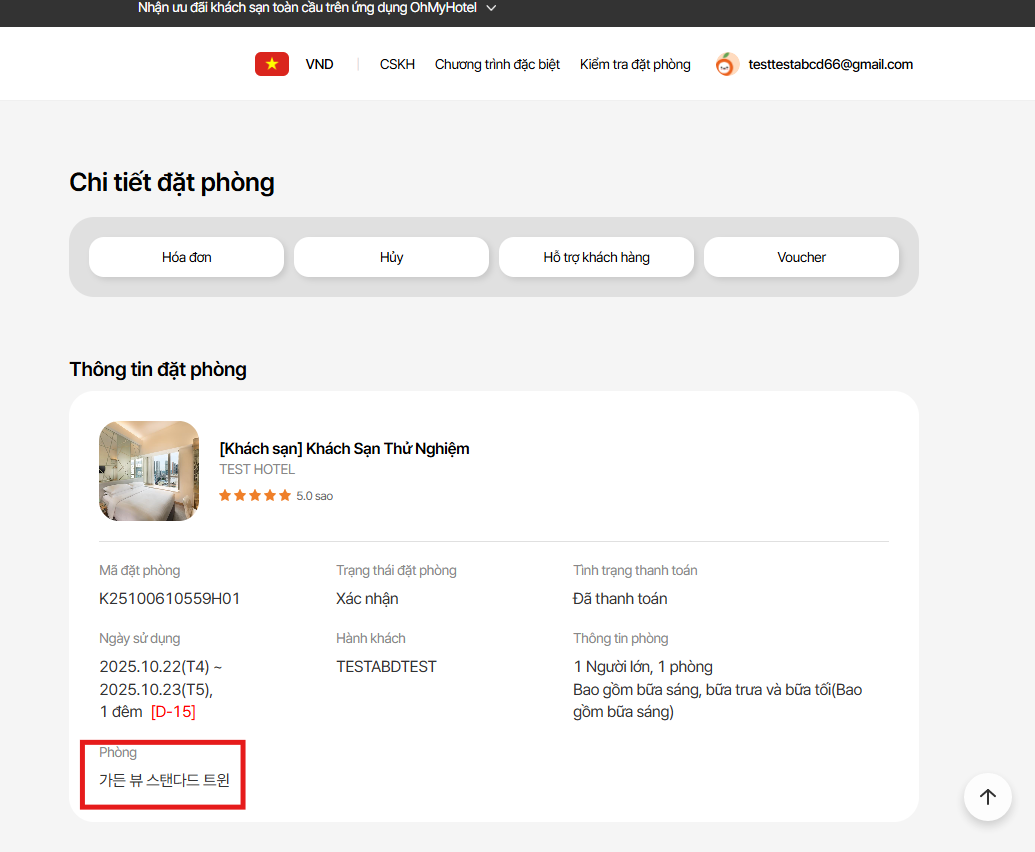The image size is (1035, 852).
Task: Click the Hủy button
Action: tap(391, 257)
